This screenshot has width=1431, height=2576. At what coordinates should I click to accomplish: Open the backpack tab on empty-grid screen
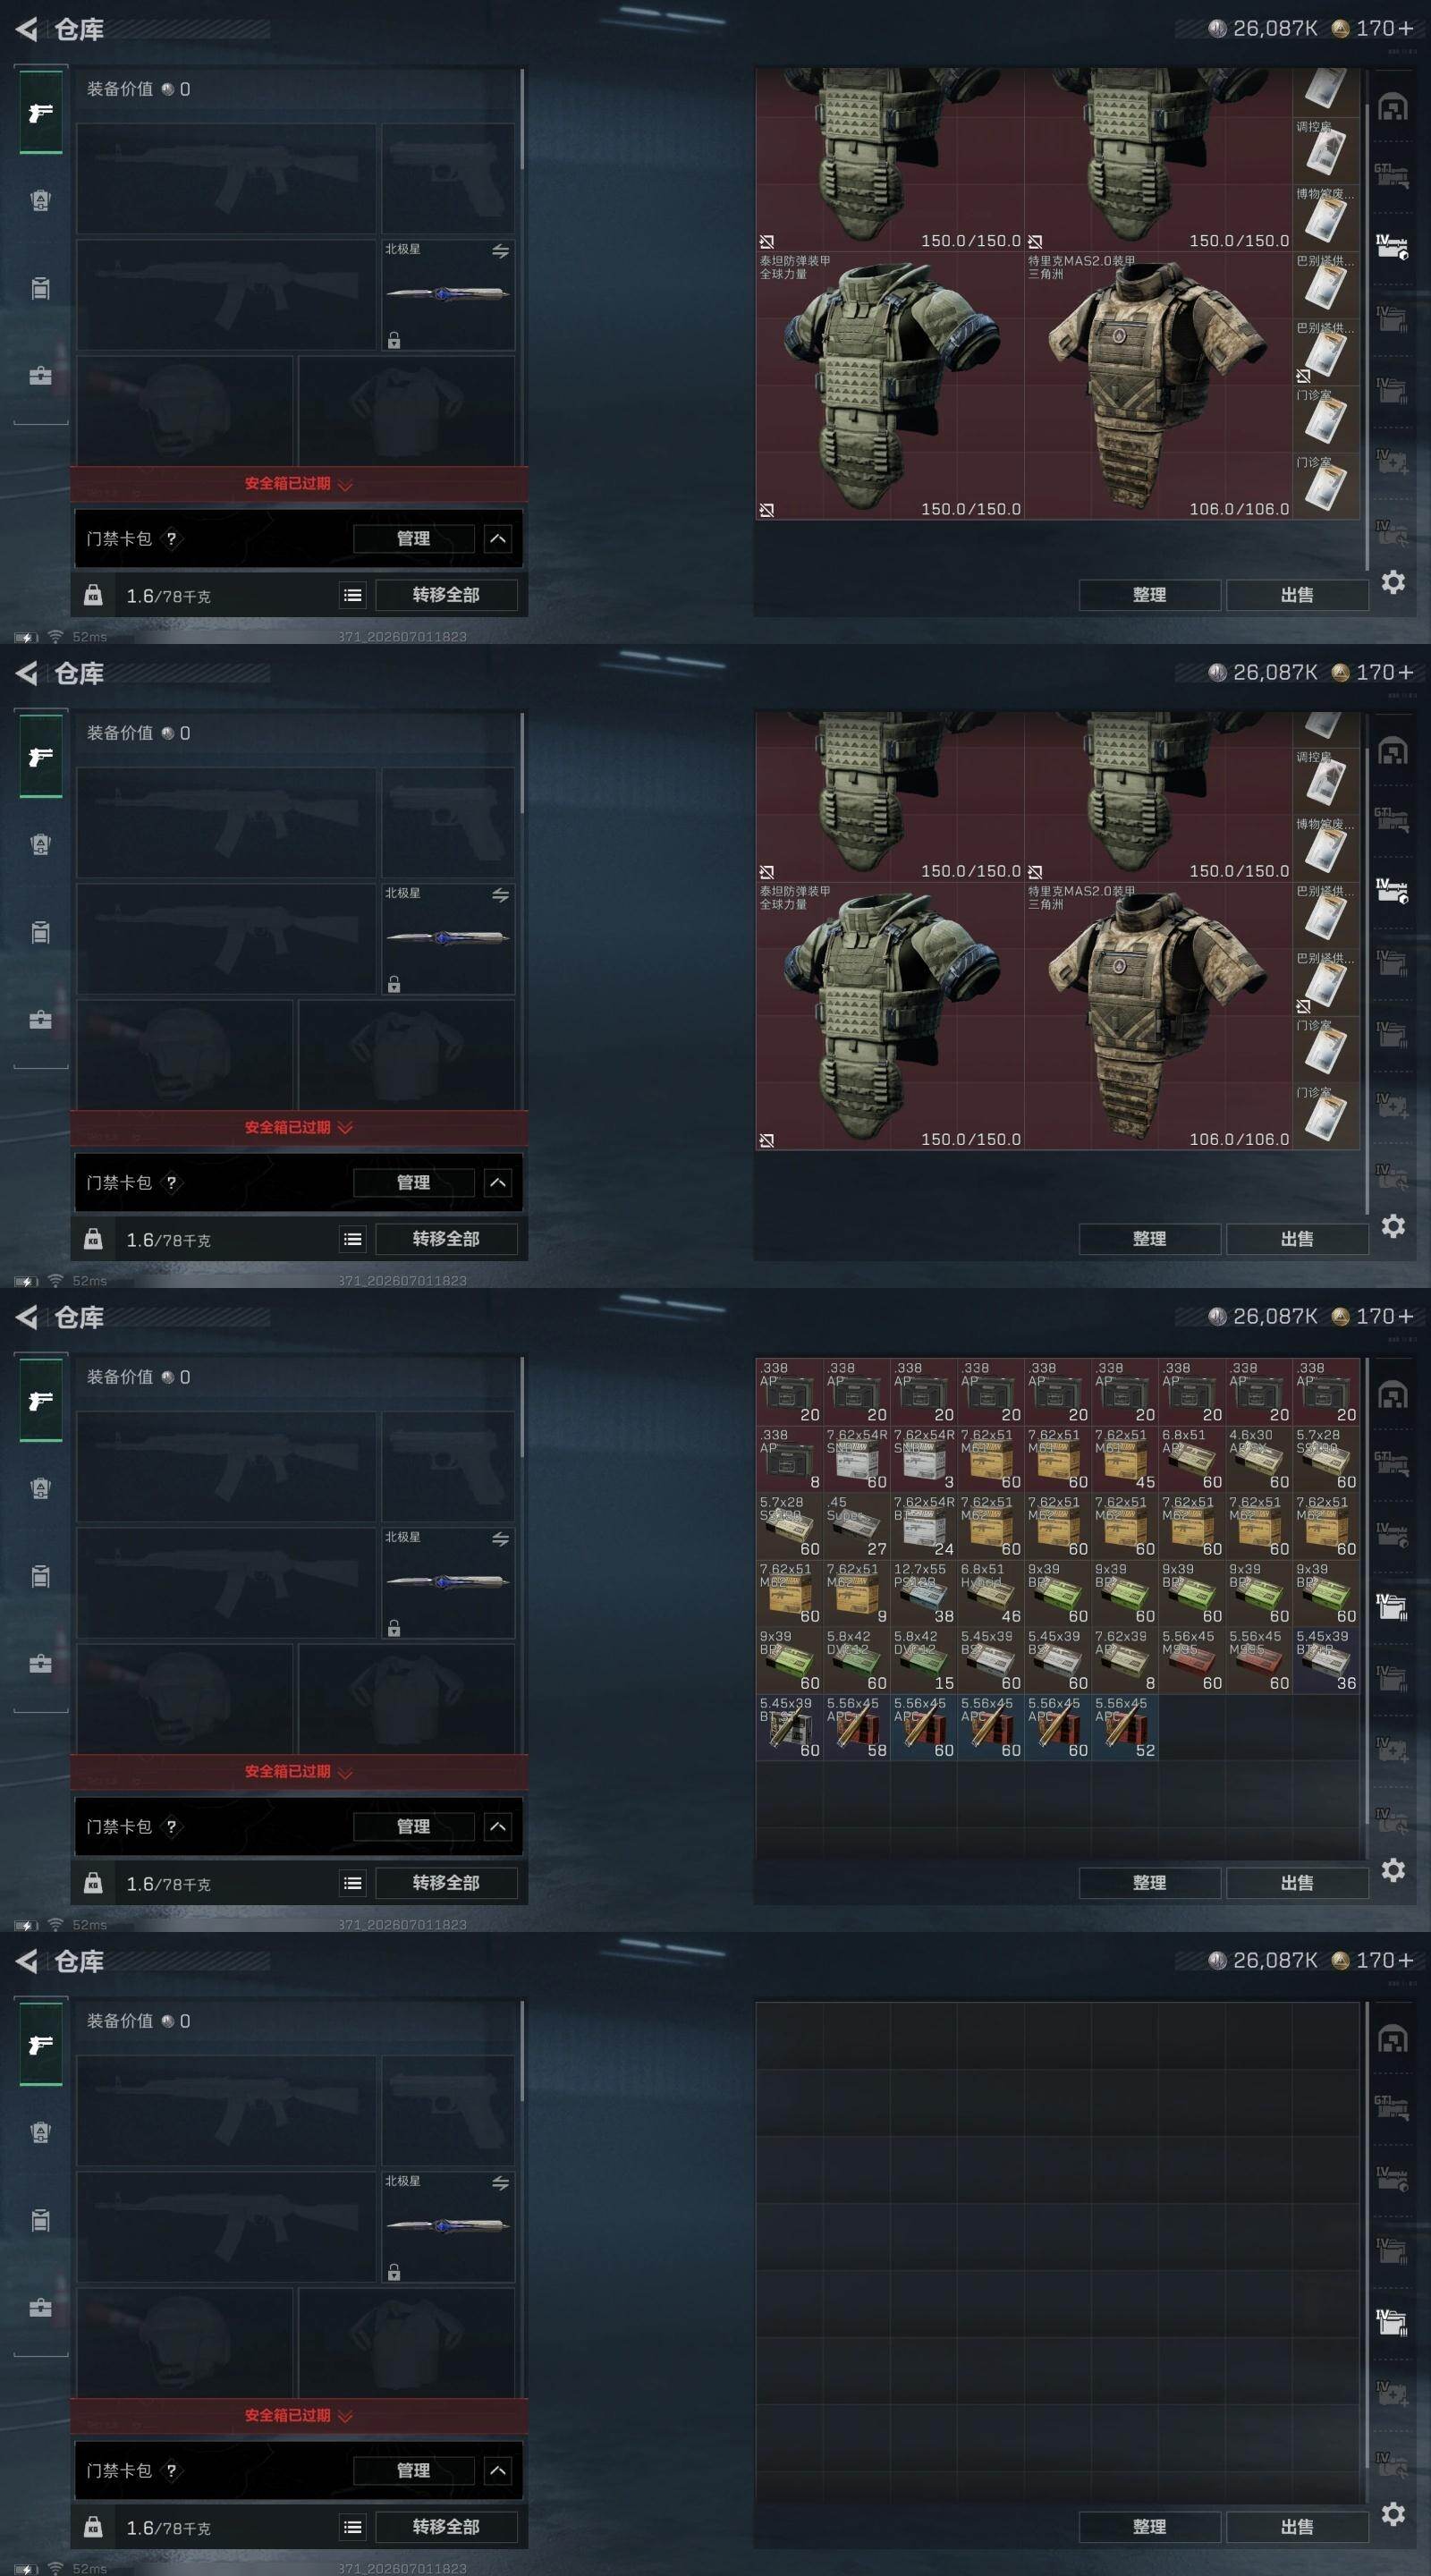pos(41,2133)
